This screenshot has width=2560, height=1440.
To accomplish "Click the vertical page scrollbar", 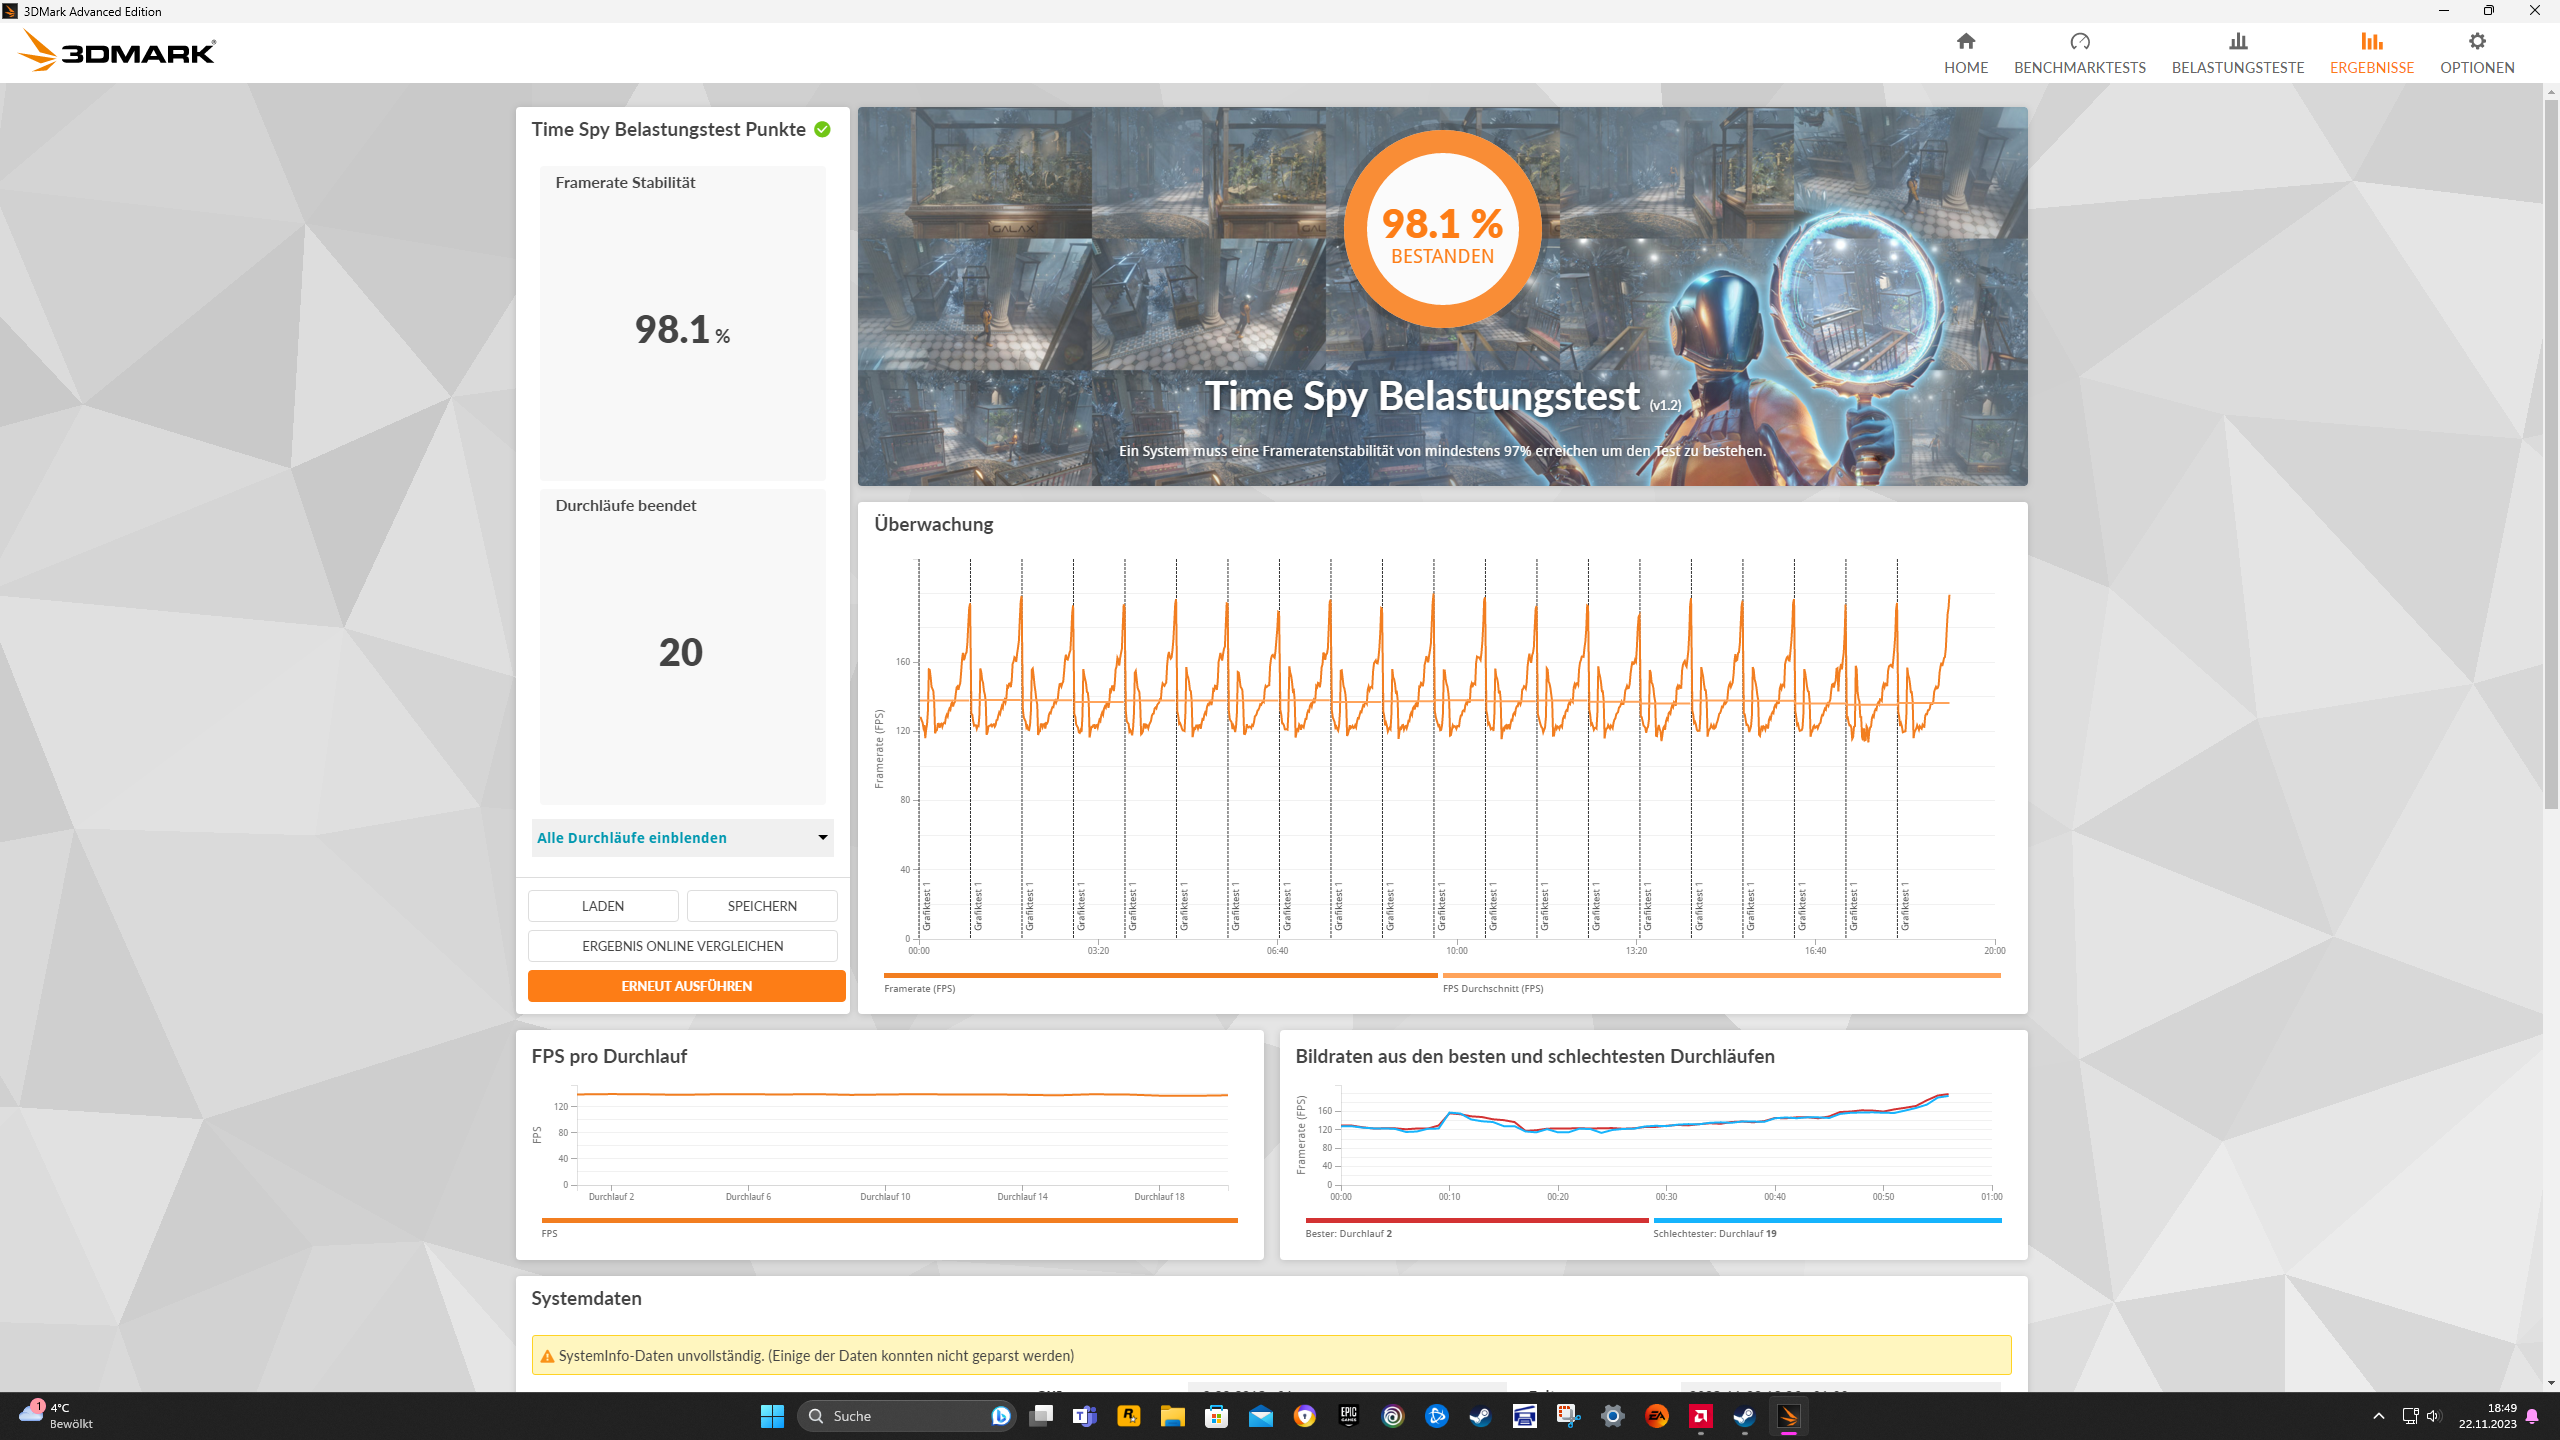I will [2550, 450].
